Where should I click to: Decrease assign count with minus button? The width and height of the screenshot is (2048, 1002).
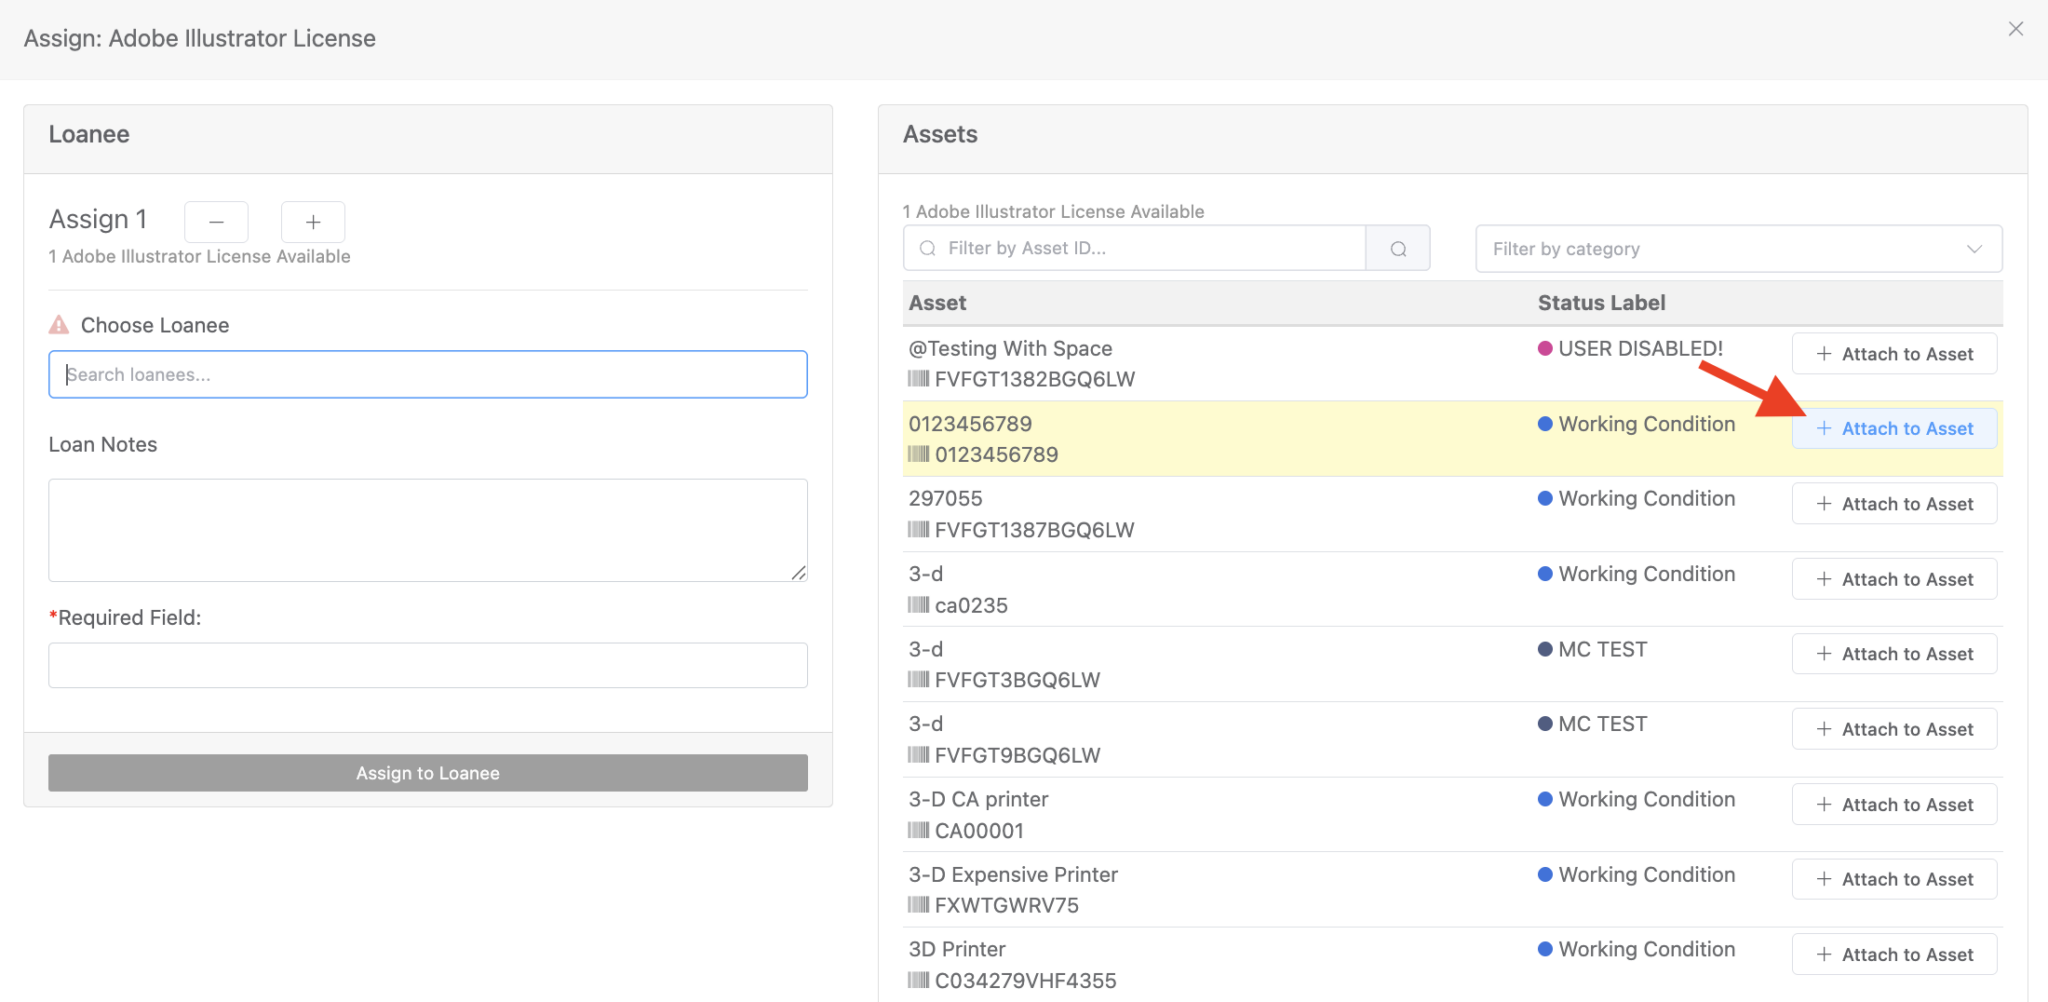tap(216, 221)
